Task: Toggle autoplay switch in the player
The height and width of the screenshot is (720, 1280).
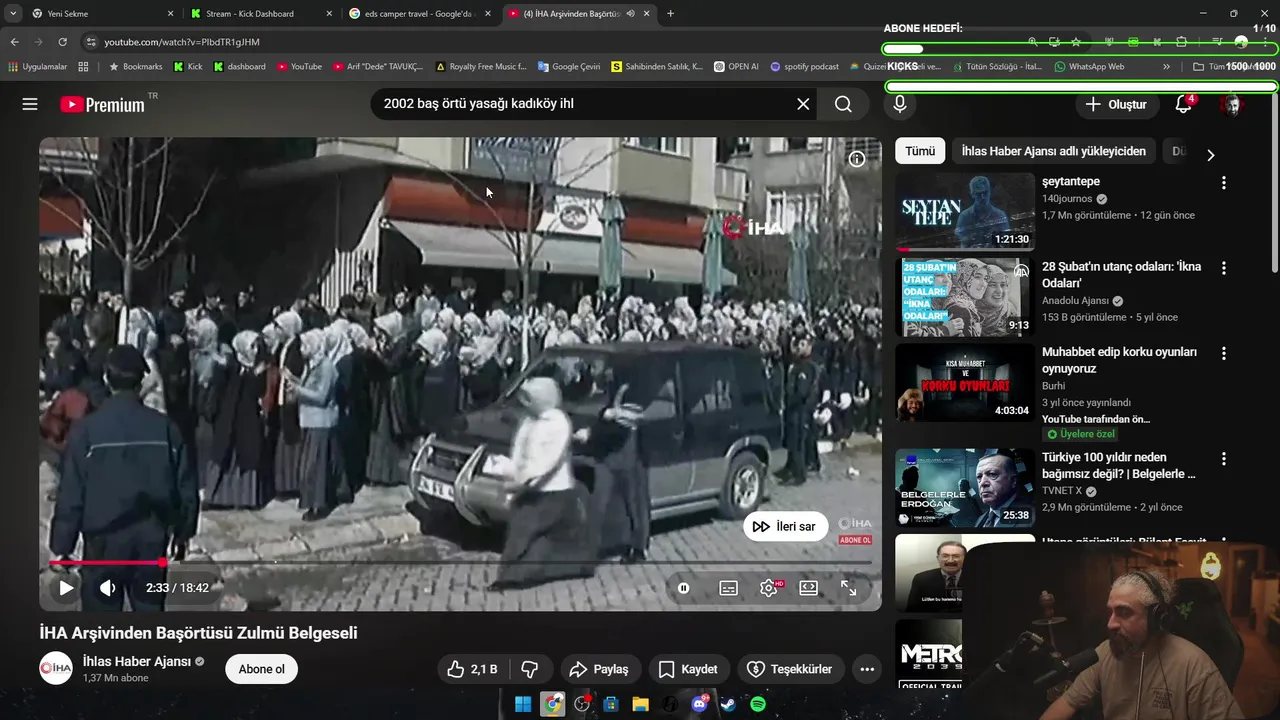Action: [x=684, y=588]
